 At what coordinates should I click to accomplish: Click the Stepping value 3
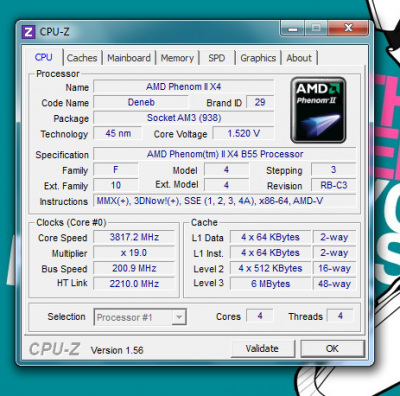pyautogui.click(x=334, y=170)
